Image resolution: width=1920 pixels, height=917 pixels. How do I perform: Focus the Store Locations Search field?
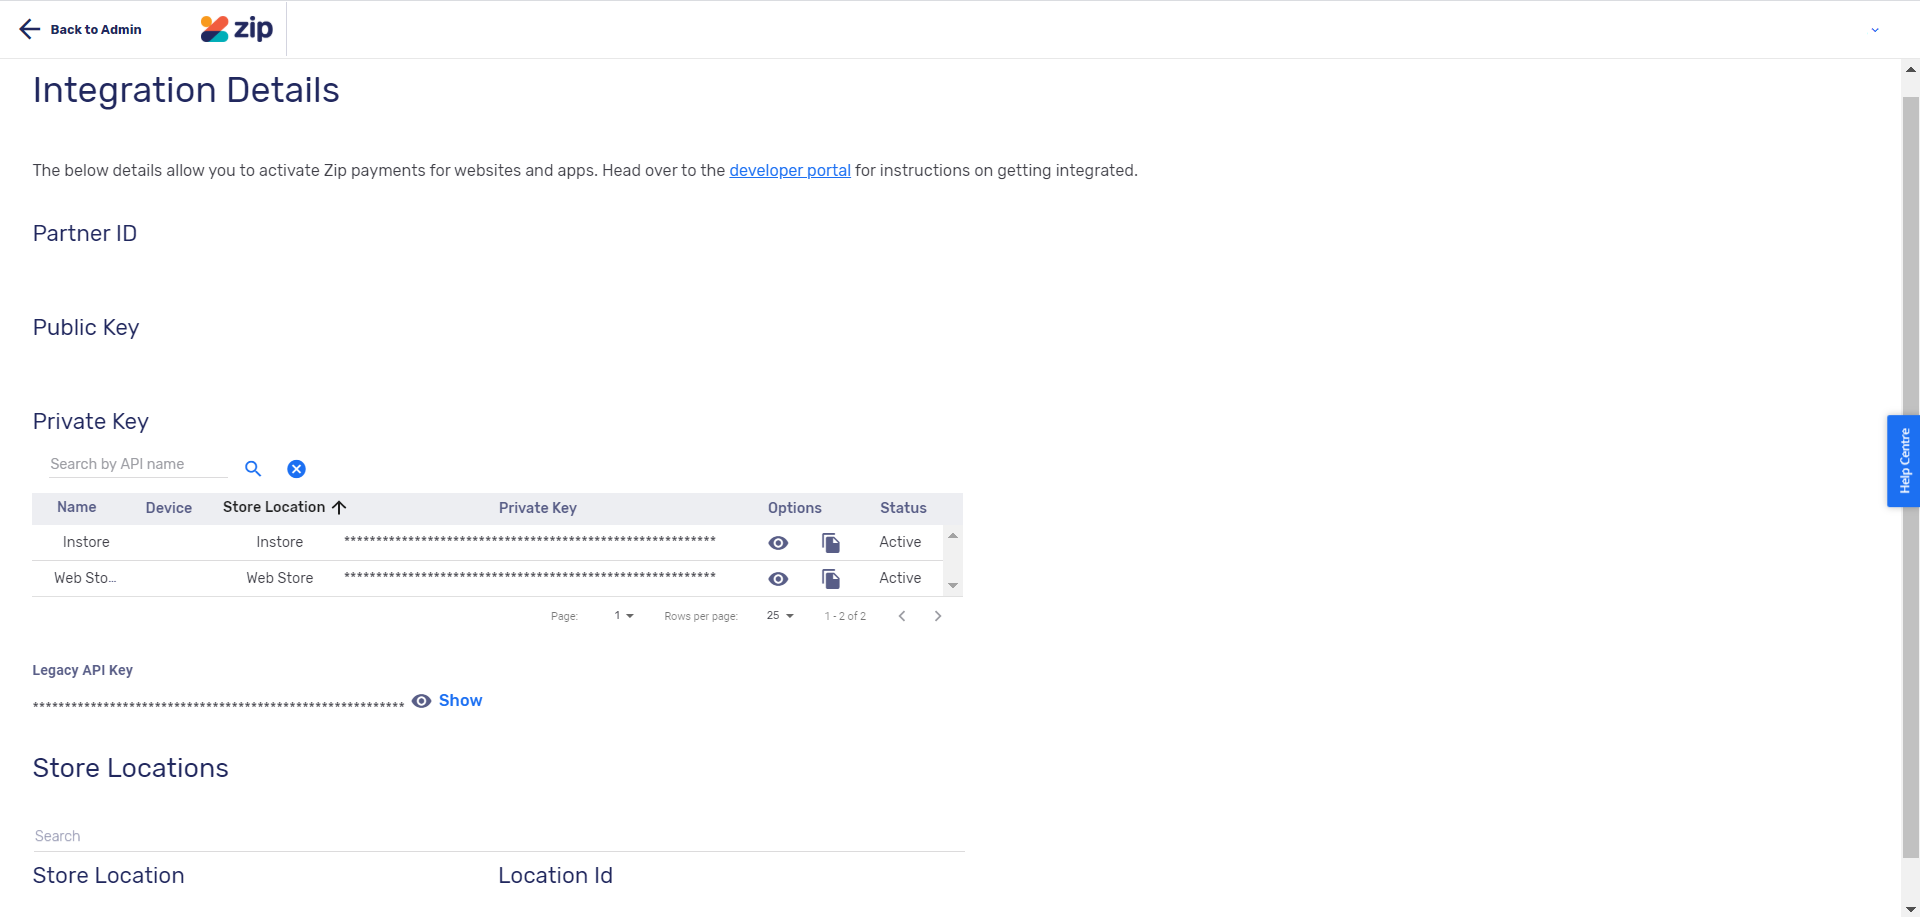tap(498, 836)
